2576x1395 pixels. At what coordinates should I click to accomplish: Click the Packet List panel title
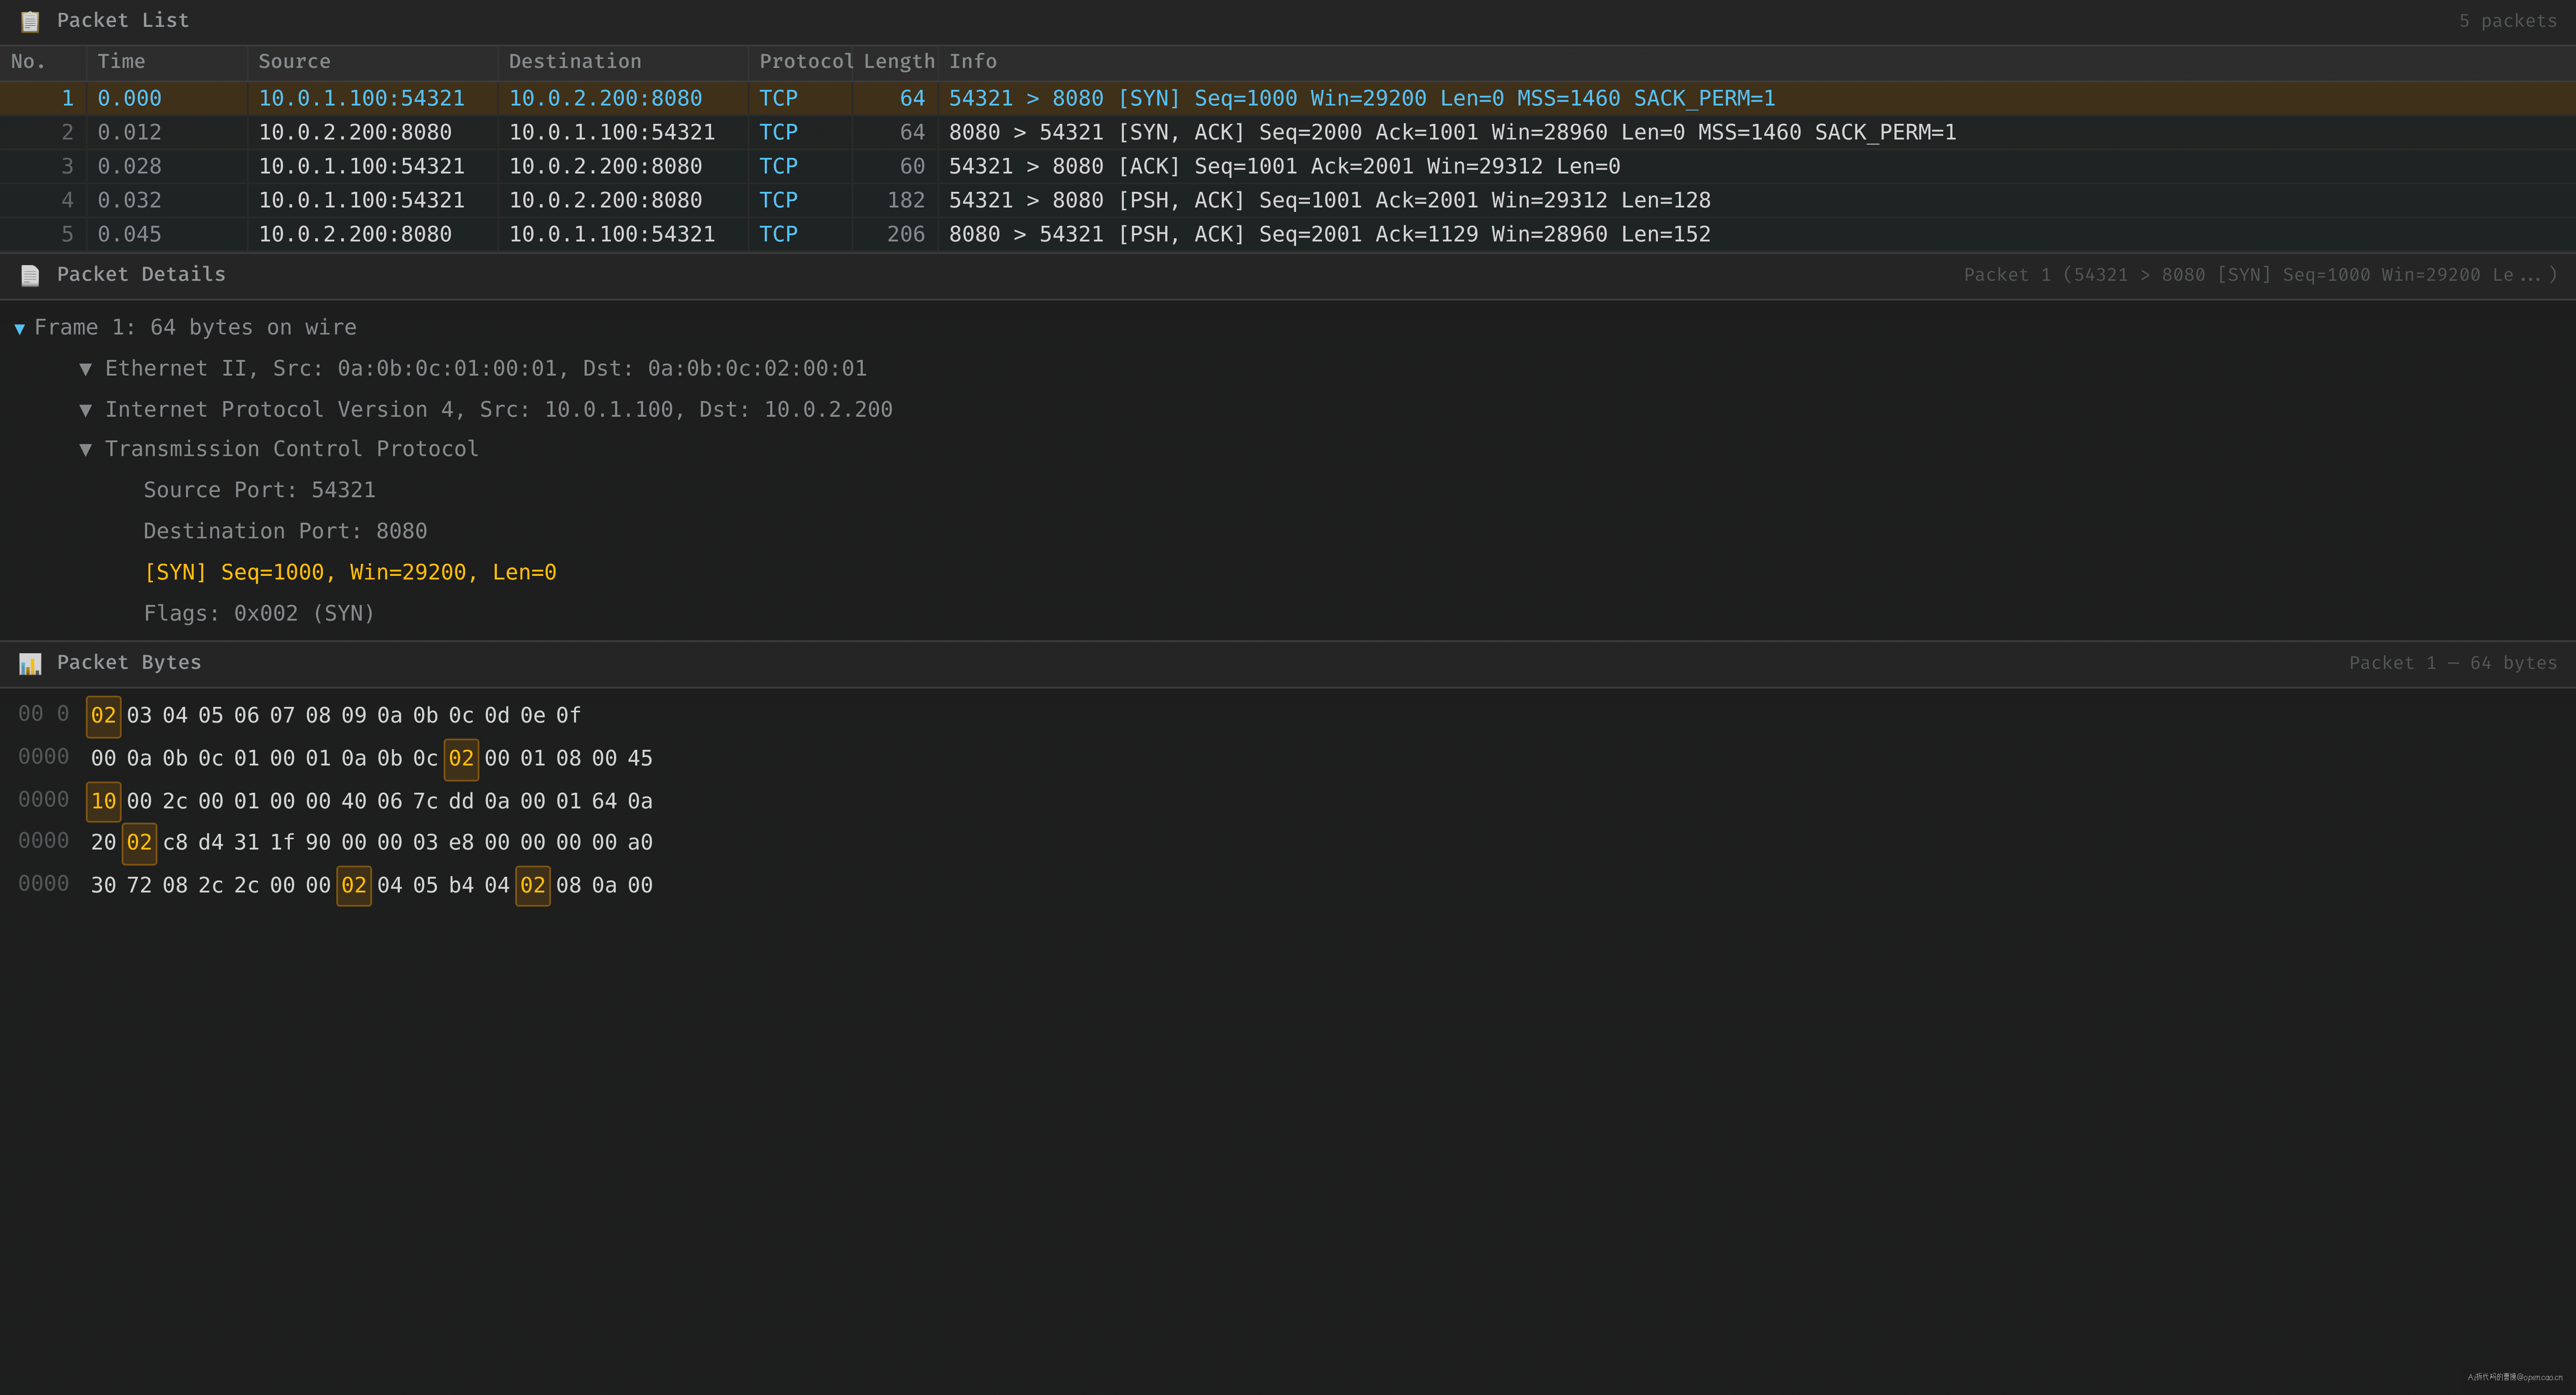(123, 20)
